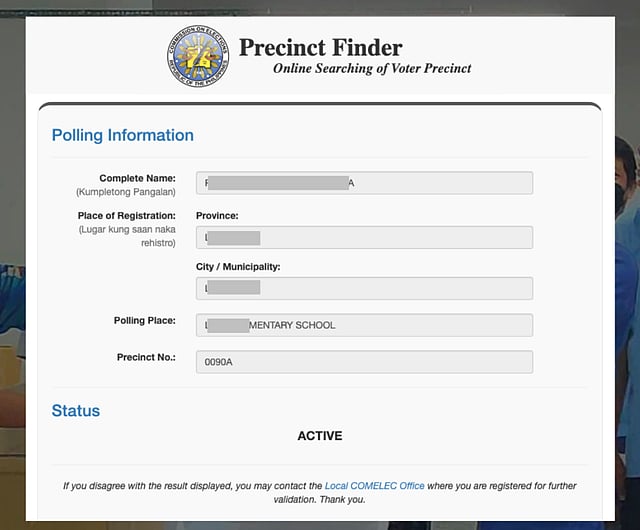The image size is (640, 530).
Task: Click the COMELEC seal logo
Action: click(197, 55)
